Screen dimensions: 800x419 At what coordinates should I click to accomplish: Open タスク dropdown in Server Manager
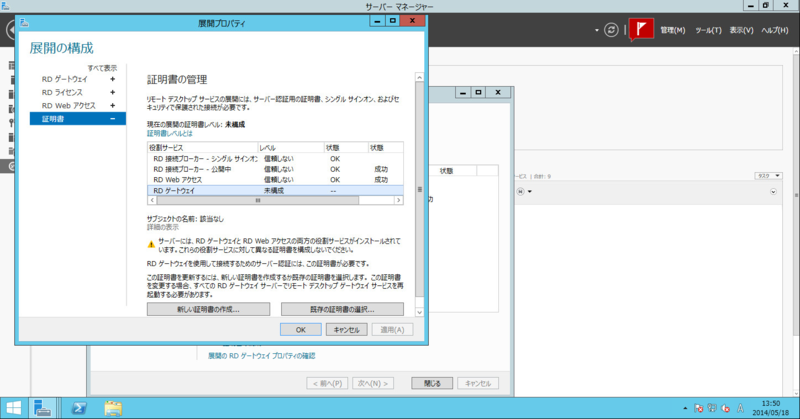point(768,176)
